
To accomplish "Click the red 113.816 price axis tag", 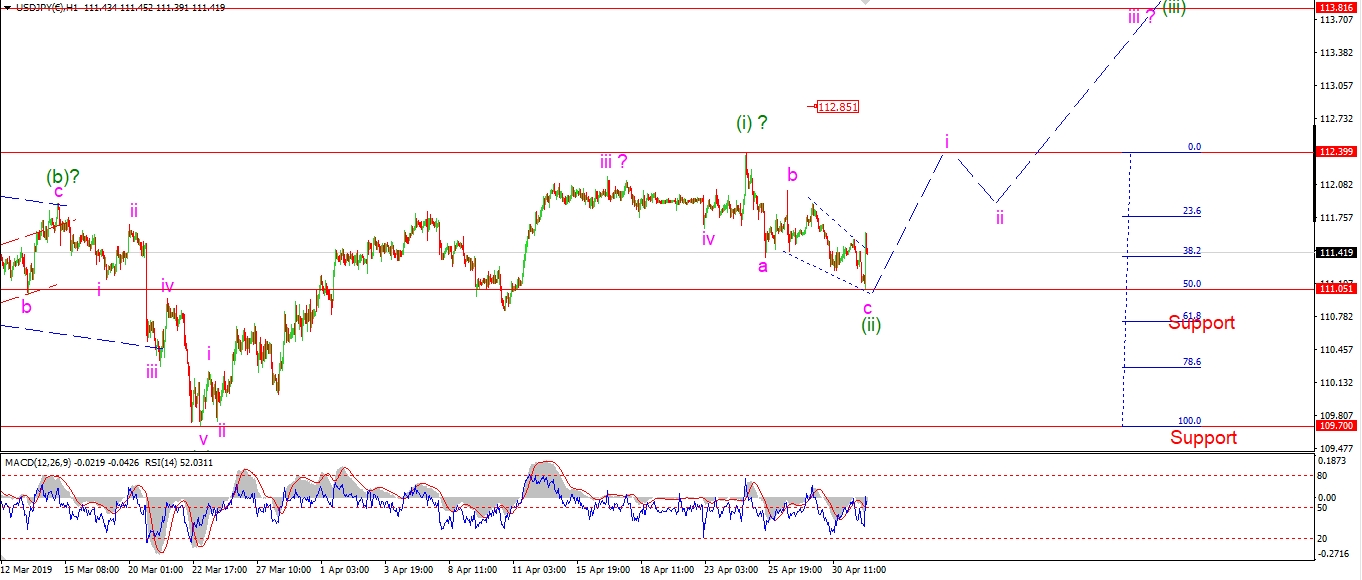I will 1337,8.
